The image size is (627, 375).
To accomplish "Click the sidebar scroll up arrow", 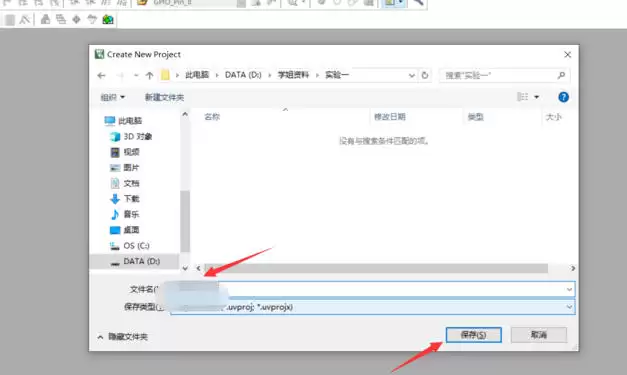I will 185,114.
